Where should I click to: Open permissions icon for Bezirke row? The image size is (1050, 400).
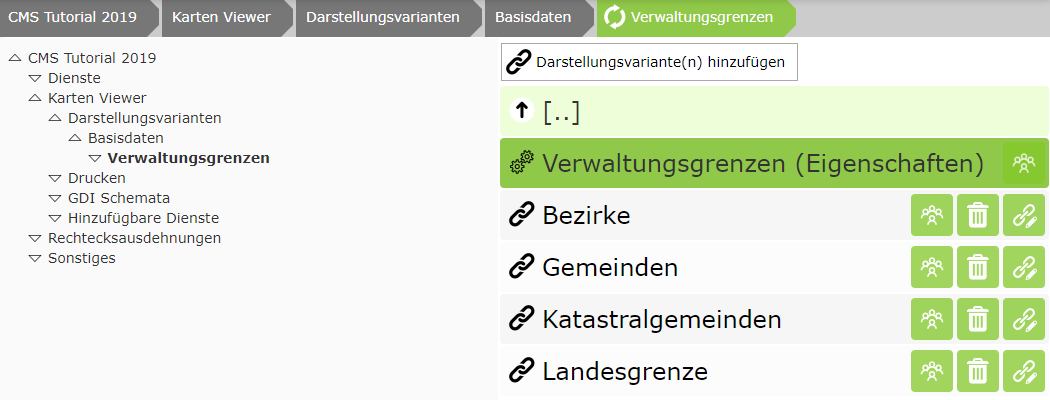coord(931,215)
